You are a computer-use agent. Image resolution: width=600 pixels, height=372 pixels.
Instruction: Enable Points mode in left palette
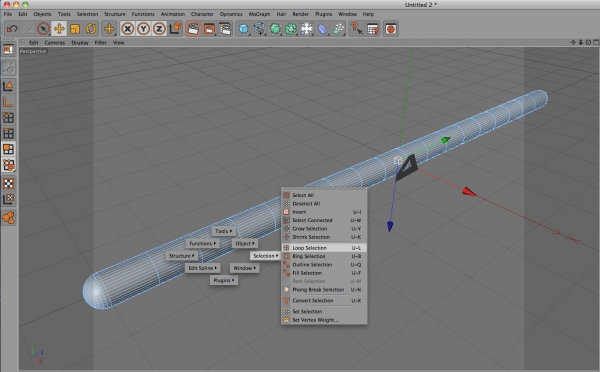pyautogui.click(x=8, y=117)
